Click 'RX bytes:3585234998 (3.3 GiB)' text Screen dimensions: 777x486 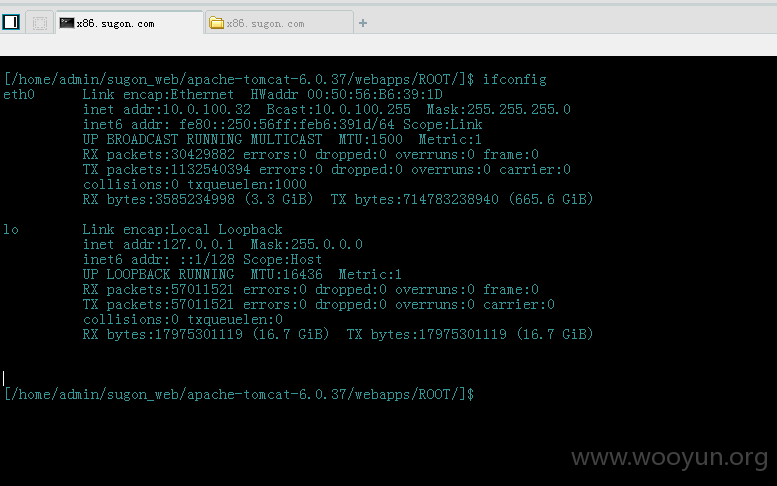pyautogui.click(x=198, y=199)
